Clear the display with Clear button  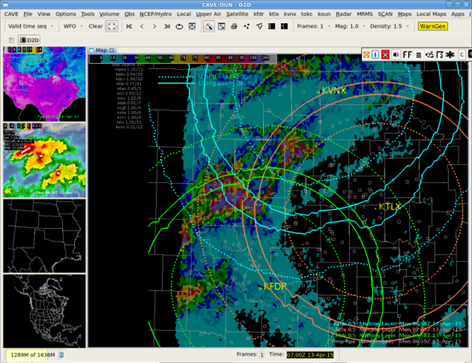coord(95,26)
